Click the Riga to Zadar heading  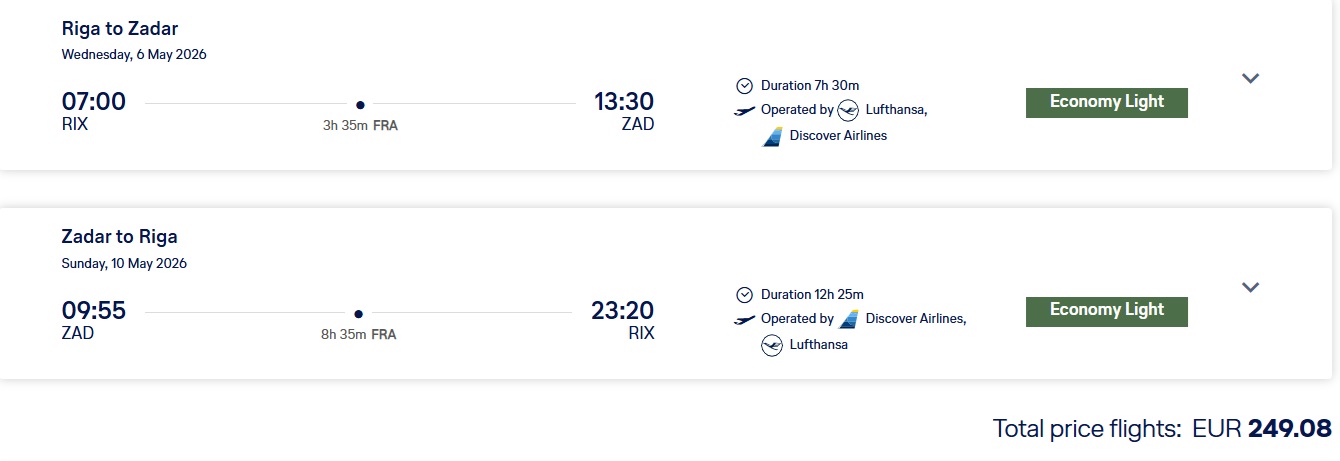tap(120, 29)
